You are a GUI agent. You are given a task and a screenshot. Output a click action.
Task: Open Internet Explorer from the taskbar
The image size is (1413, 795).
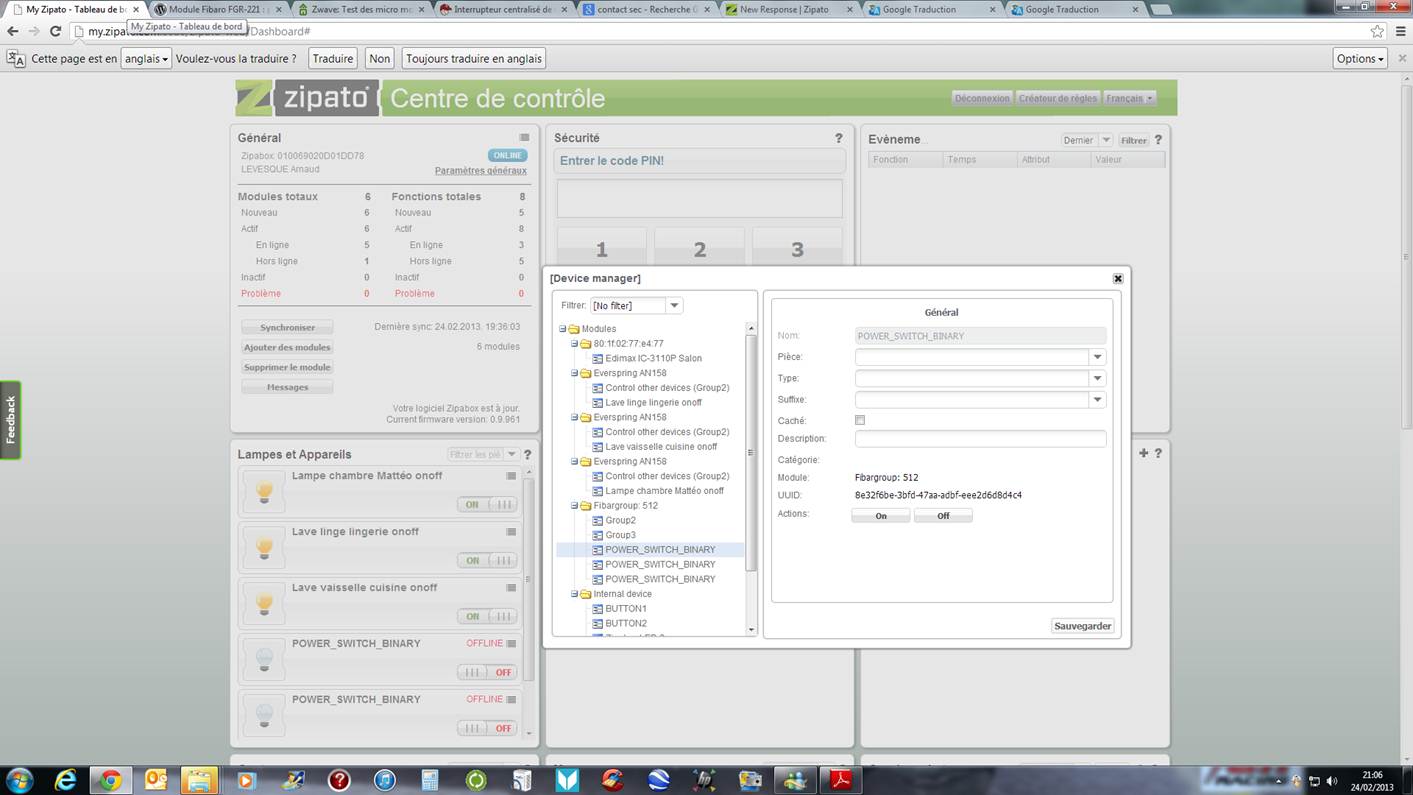(65, 780)
